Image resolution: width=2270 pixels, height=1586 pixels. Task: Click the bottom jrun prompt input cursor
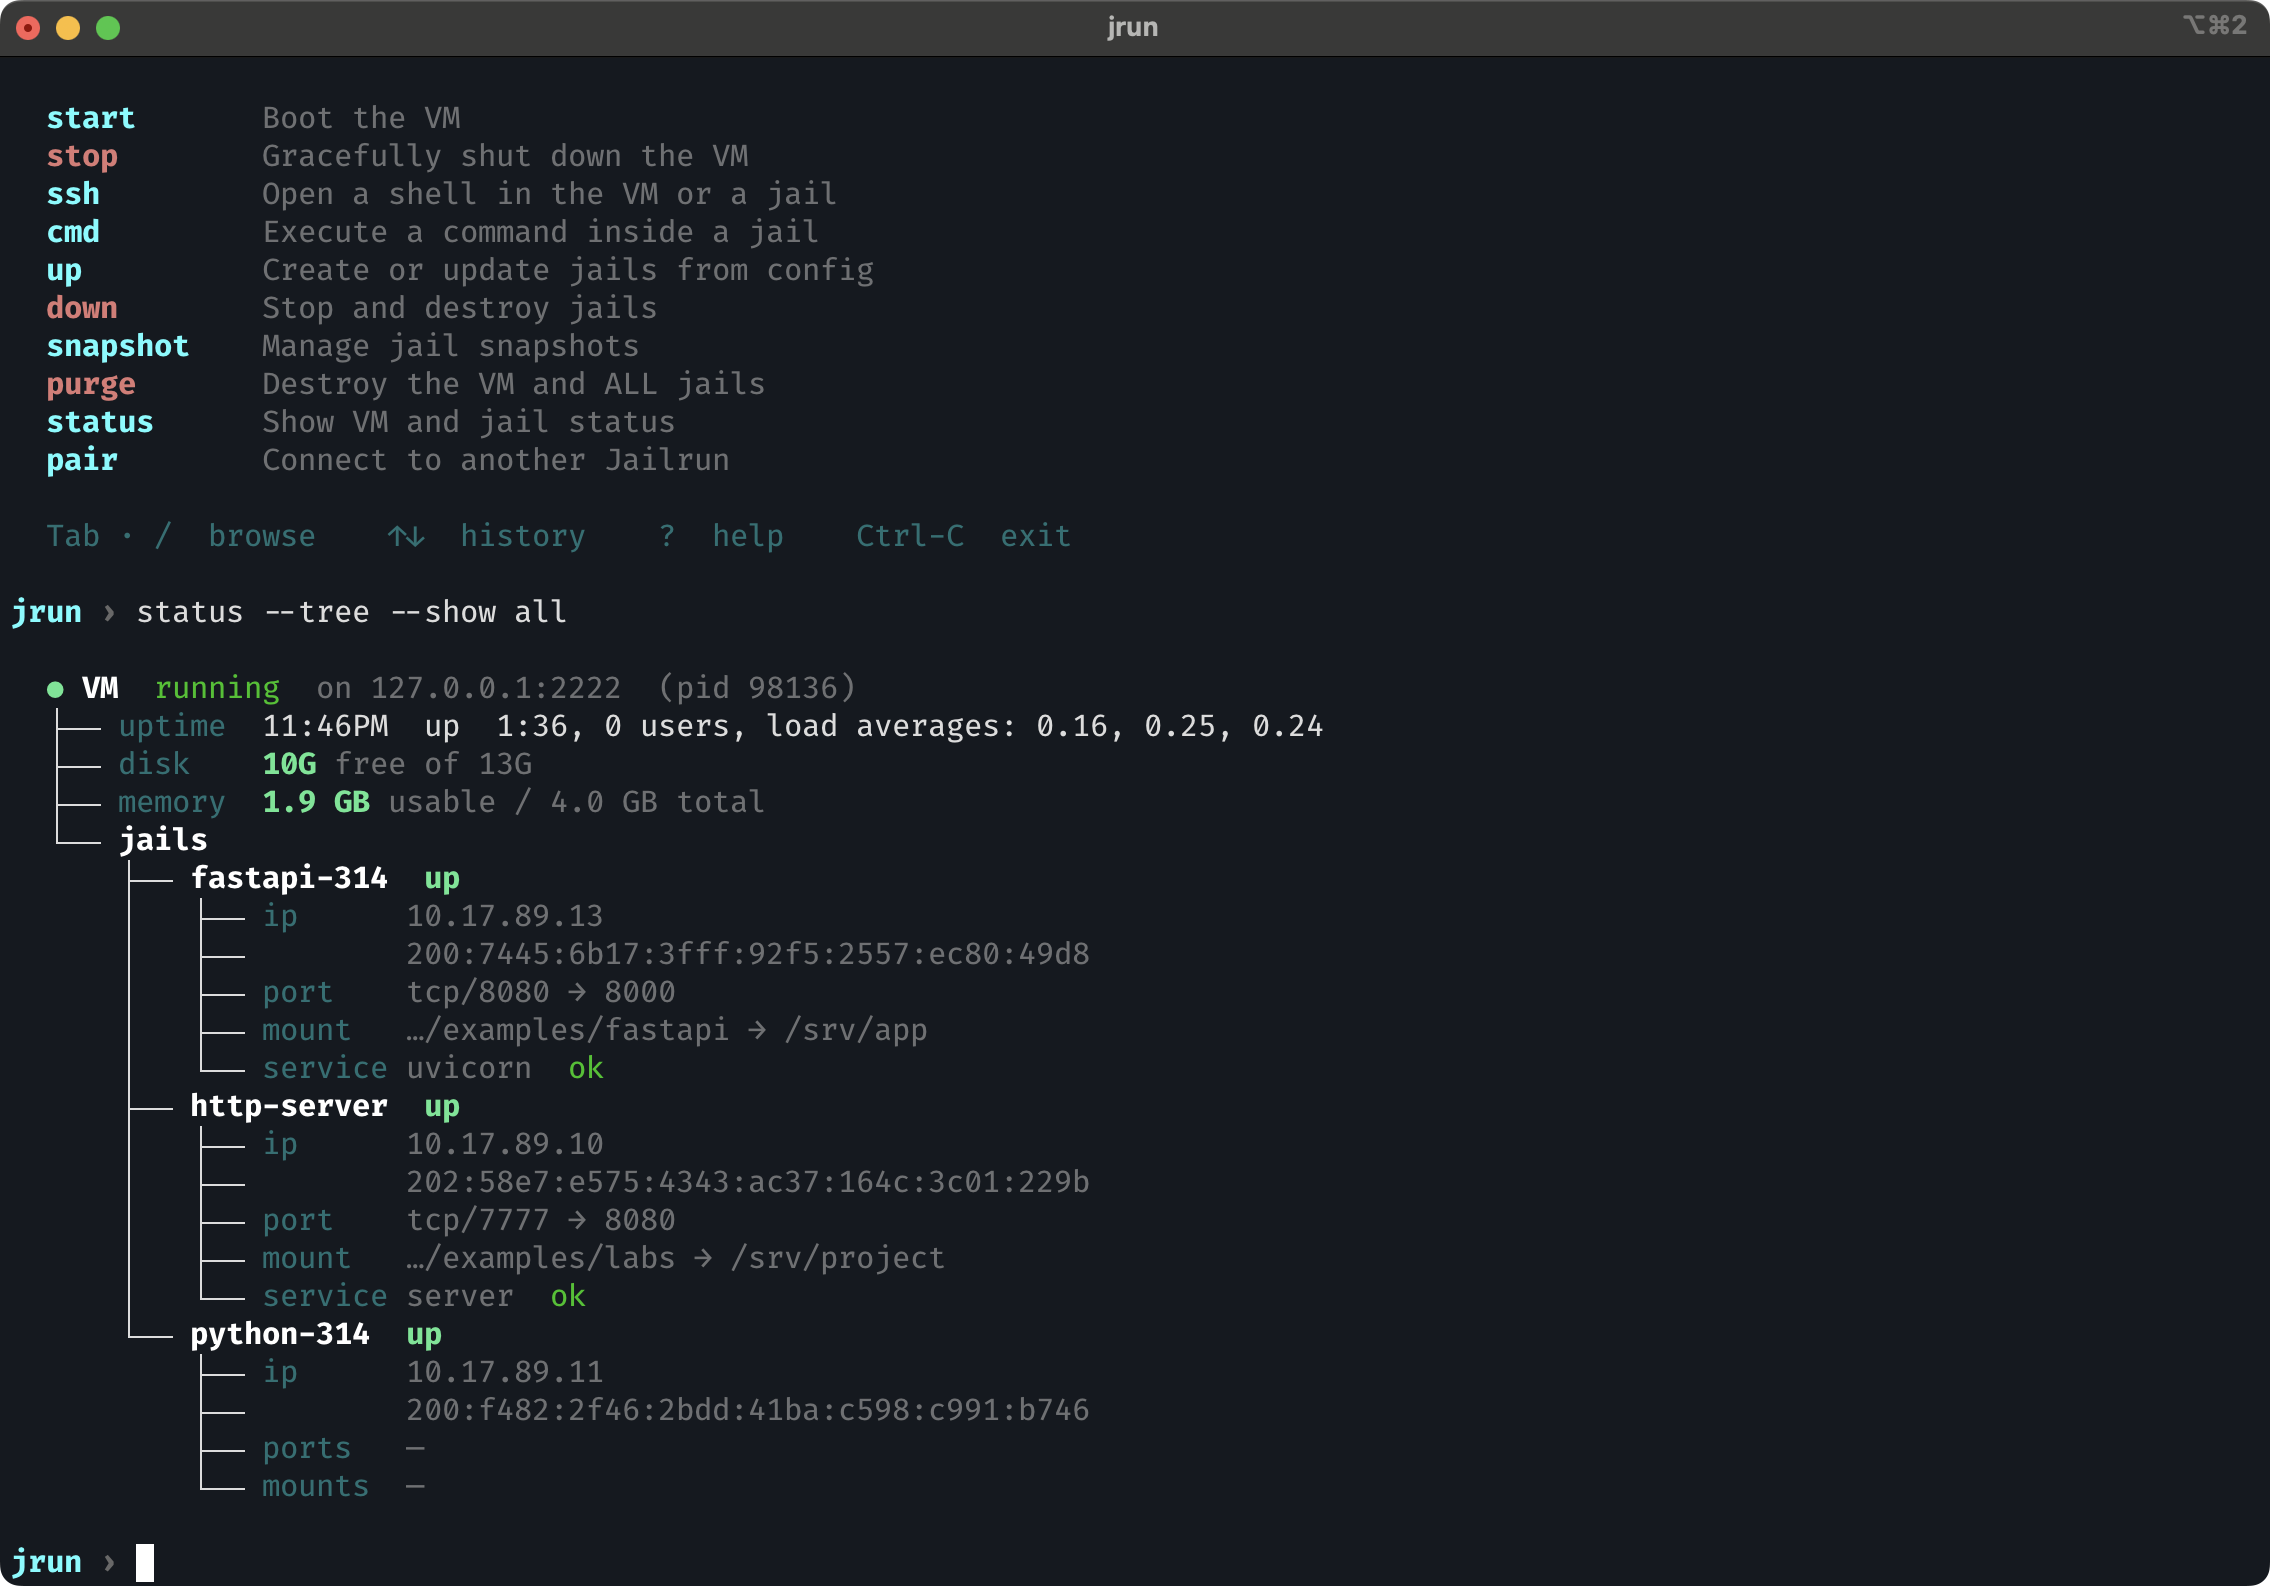click(x=145, y=1563)
